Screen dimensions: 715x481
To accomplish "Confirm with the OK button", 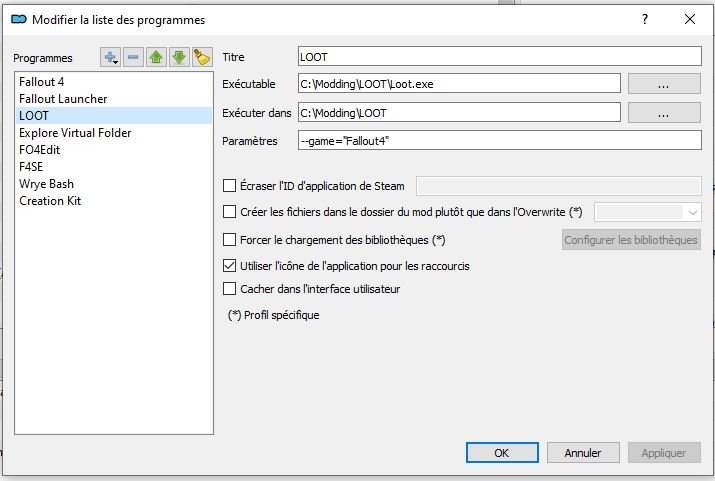I will [x=502, y=453].
